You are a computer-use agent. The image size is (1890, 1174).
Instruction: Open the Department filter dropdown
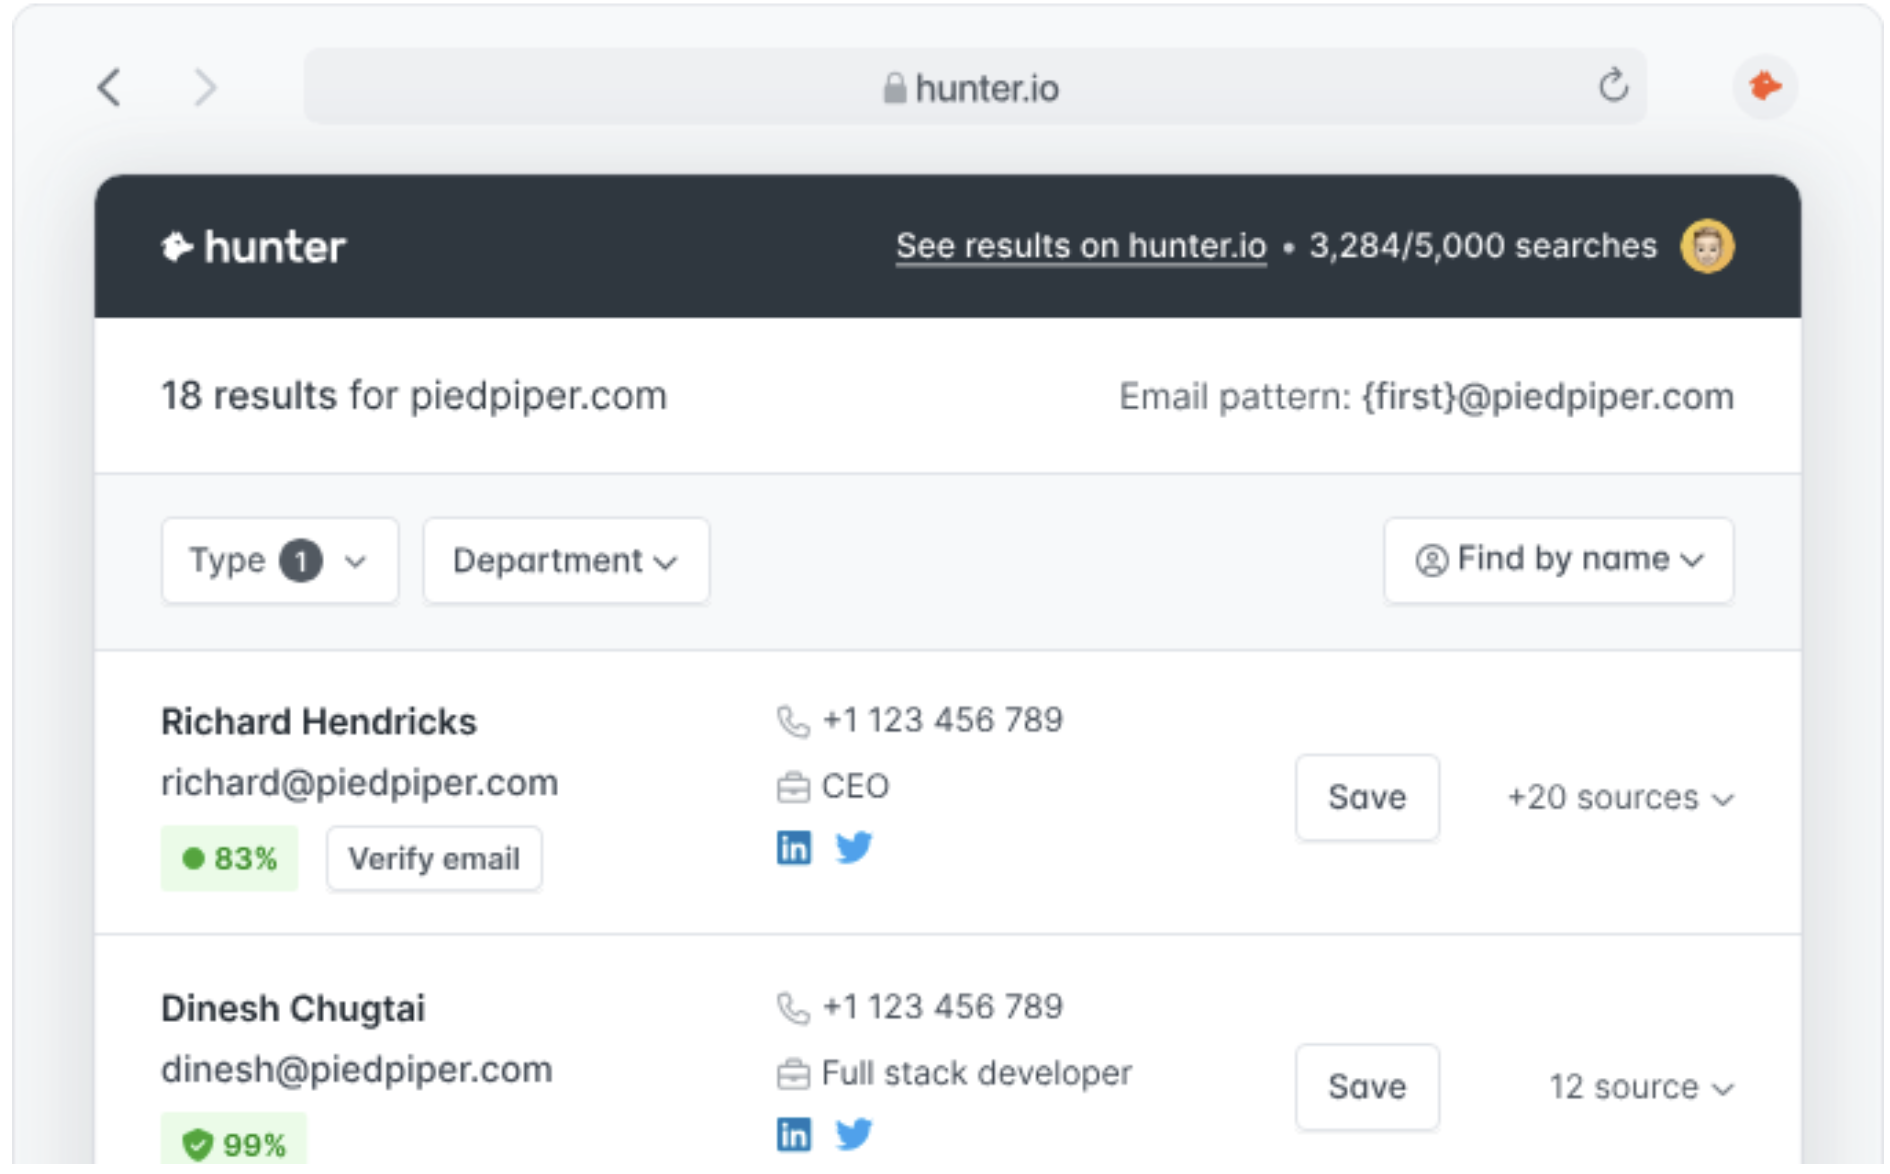(x=565, y=560)
